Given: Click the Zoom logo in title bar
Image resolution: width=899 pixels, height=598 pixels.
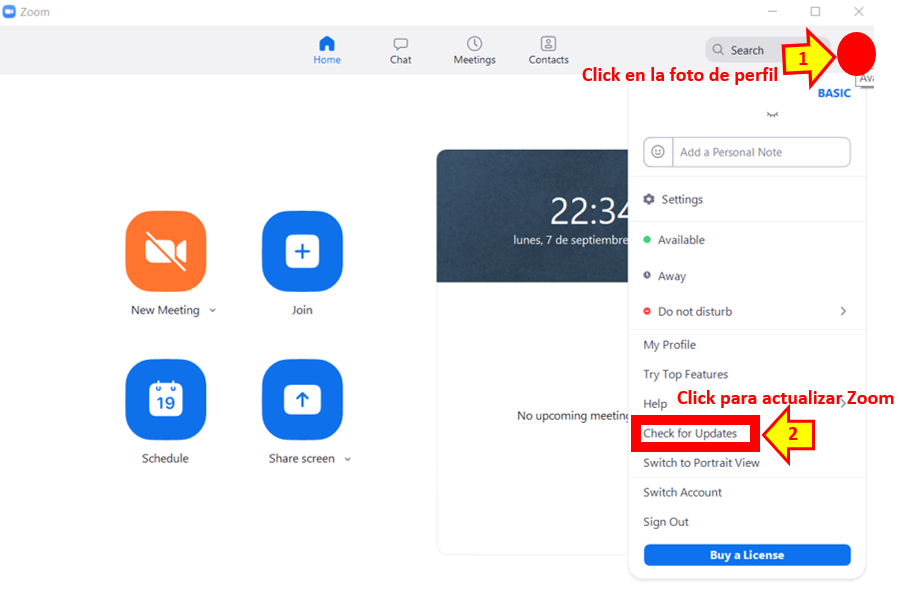Looking at the screenshot, I should (9, 11).
